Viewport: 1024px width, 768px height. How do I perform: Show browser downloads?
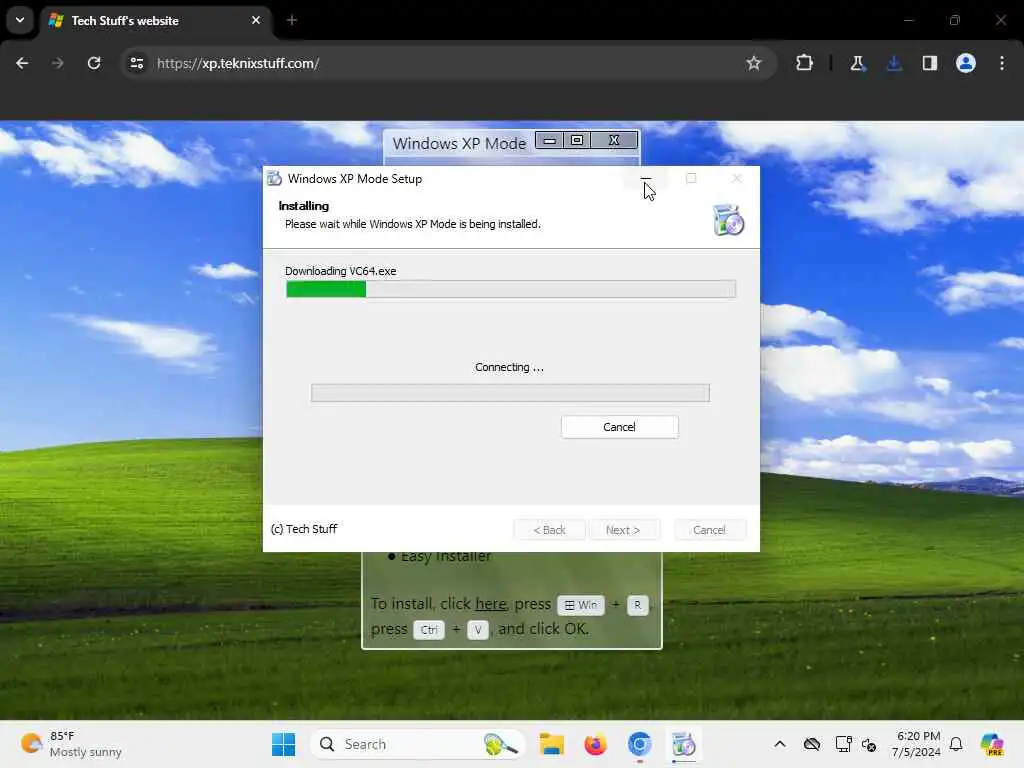(x=894, y=63)
